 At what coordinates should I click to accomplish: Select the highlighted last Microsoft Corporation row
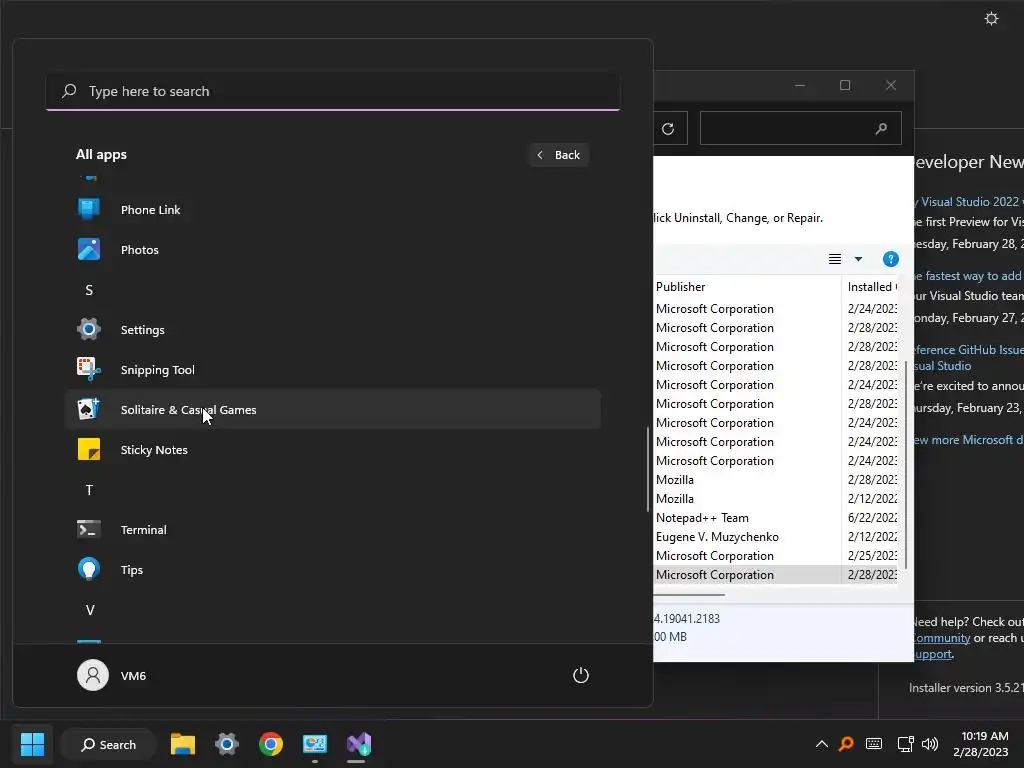[776, 575]
